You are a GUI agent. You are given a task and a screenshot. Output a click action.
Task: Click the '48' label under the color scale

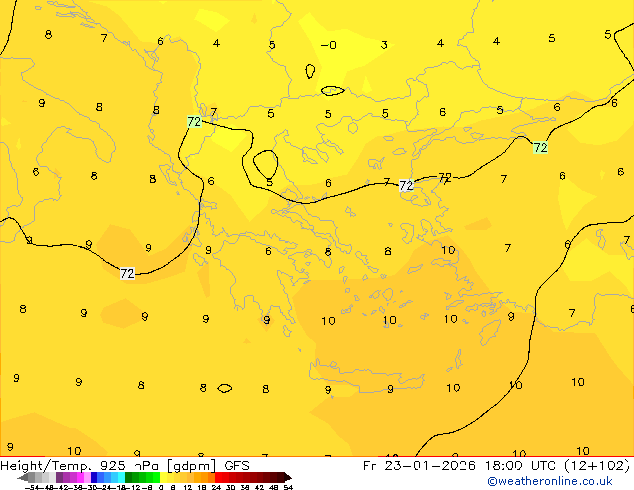[274, 487]
